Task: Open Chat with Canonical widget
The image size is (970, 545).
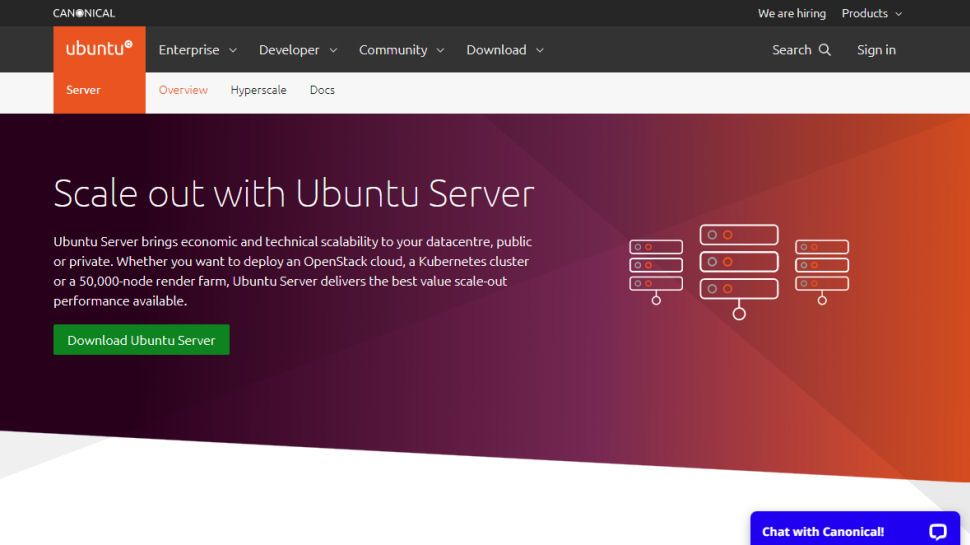Action: 855,530
